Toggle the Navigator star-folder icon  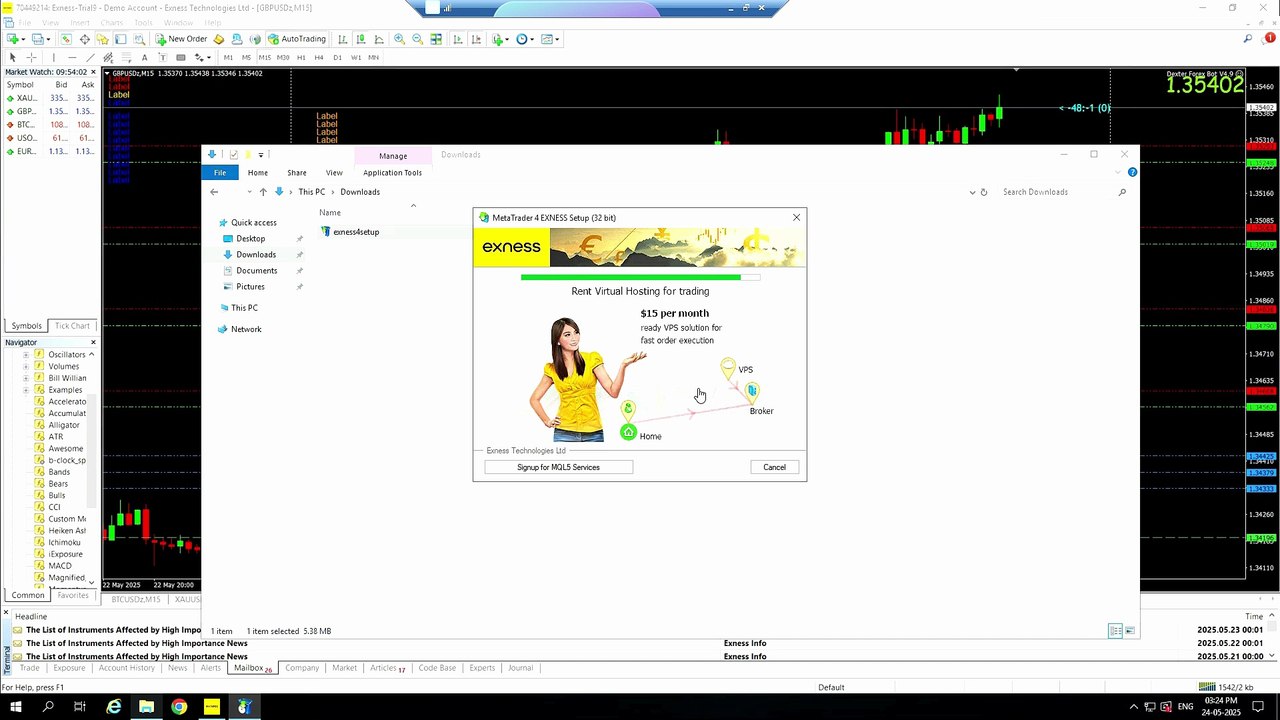[102, 39]
